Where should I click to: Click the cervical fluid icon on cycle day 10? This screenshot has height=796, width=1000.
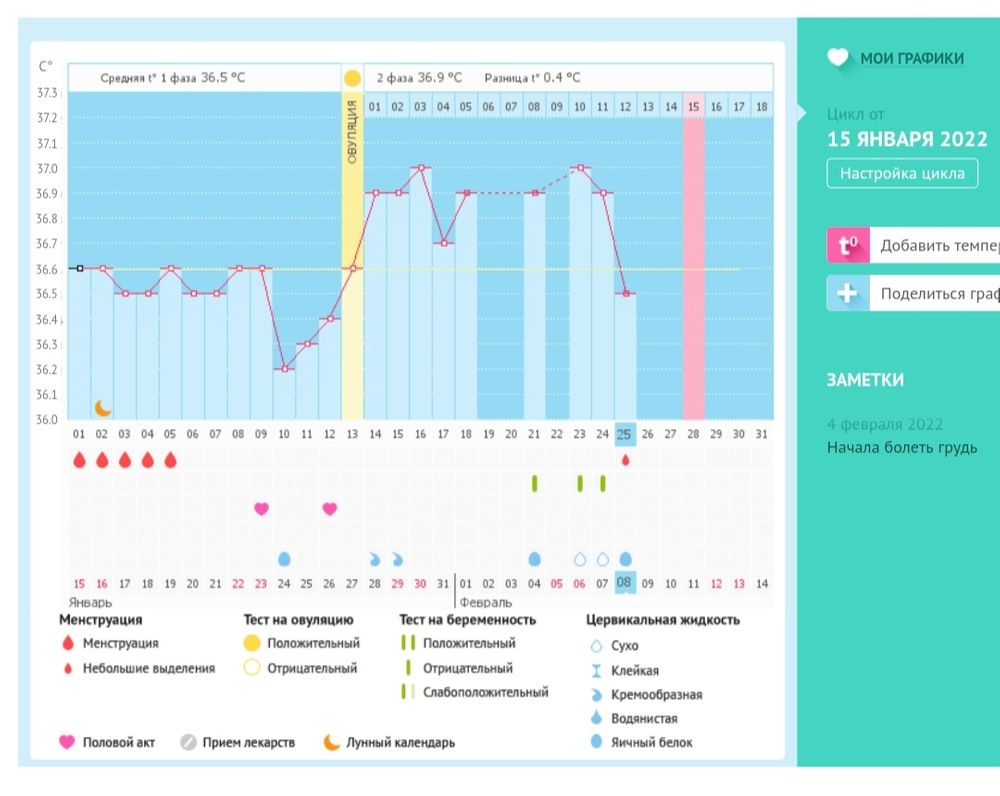coord(284,559)
